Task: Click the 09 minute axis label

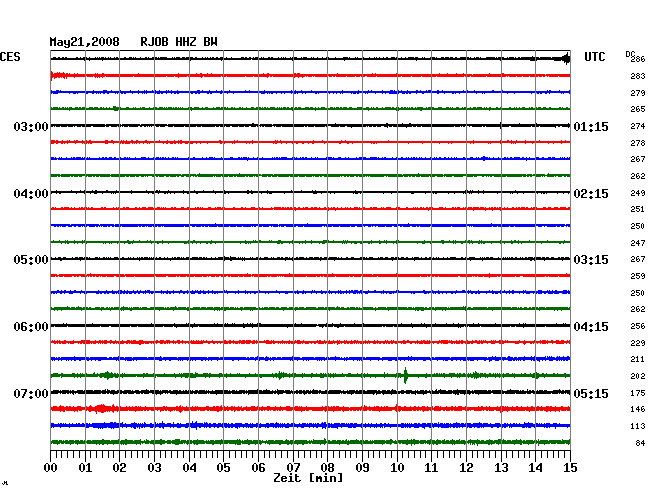Action: point(362,467)
